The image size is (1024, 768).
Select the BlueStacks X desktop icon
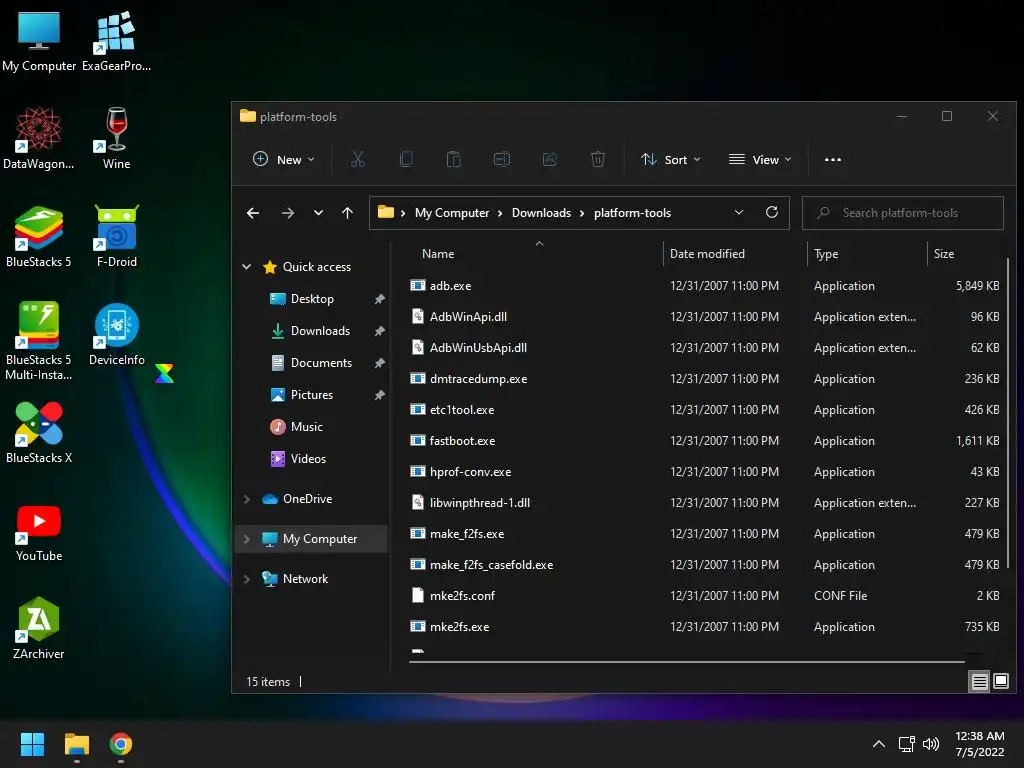[x=39, y=432]
